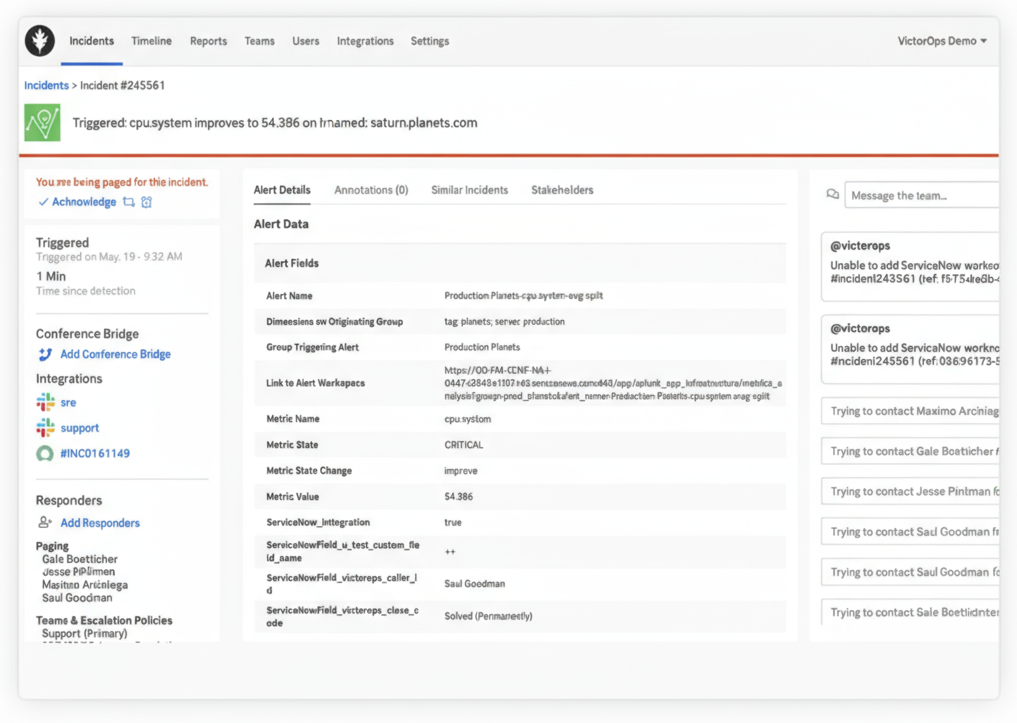Screen dimensions: 1017x723
Task: Click Gale Boetticher in the Paging list
Action: (x=80, y=559)
